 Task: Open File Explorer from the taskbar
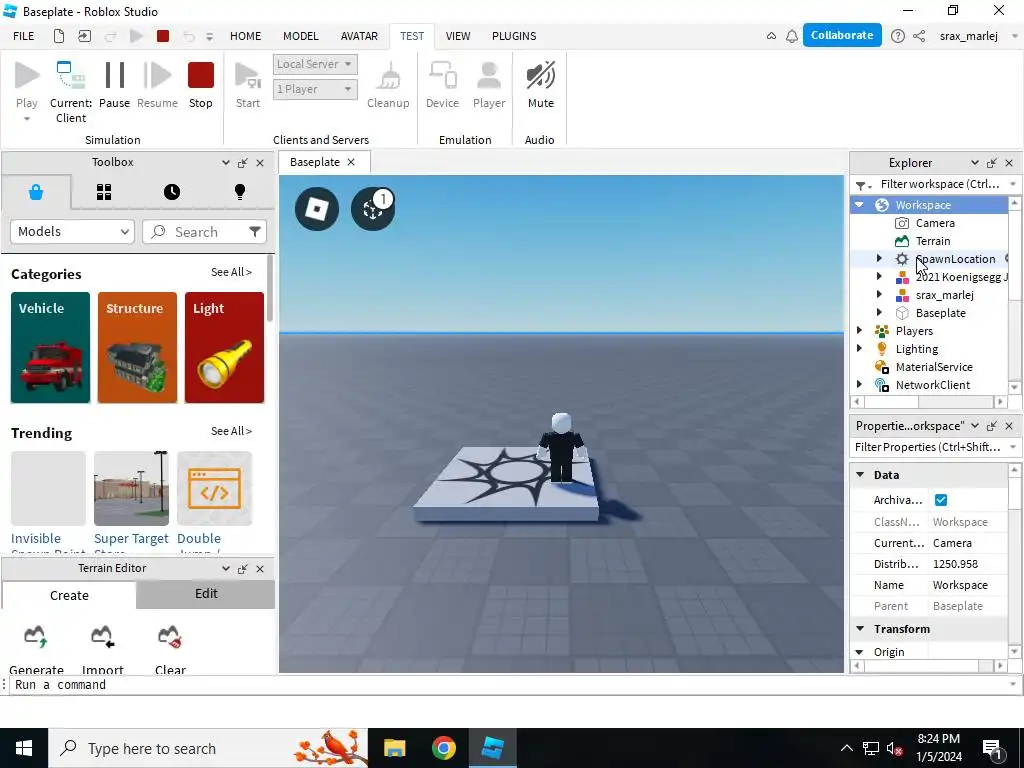click(394, 748)
